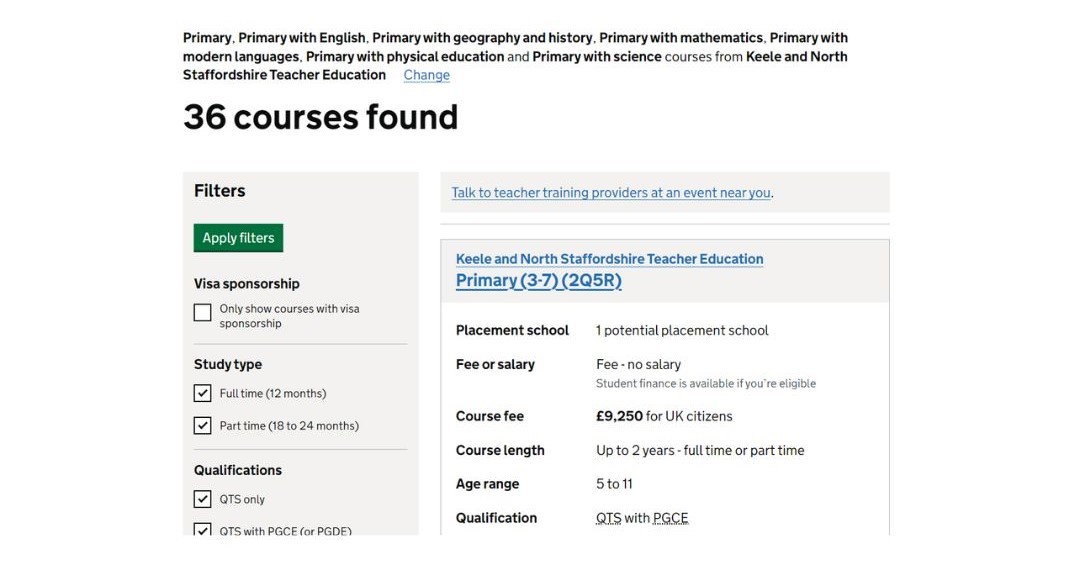1080x569 pixels.
Task: Click the green Apply filters button
Action: point(238,238)
